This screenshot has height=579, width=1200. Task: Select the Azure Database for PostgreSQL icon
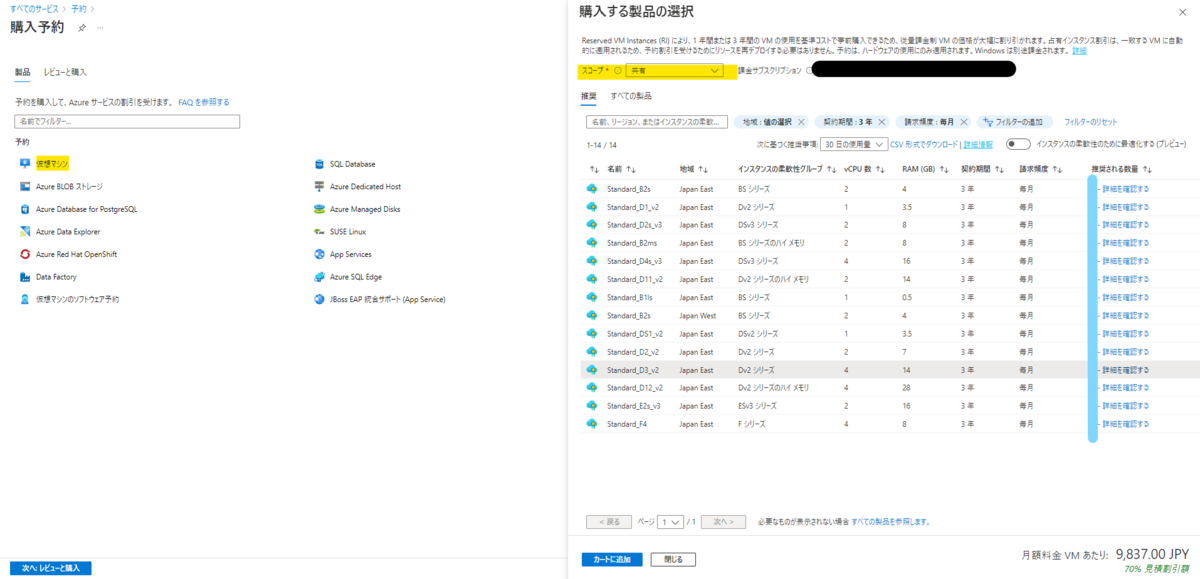tap(27, 209)
